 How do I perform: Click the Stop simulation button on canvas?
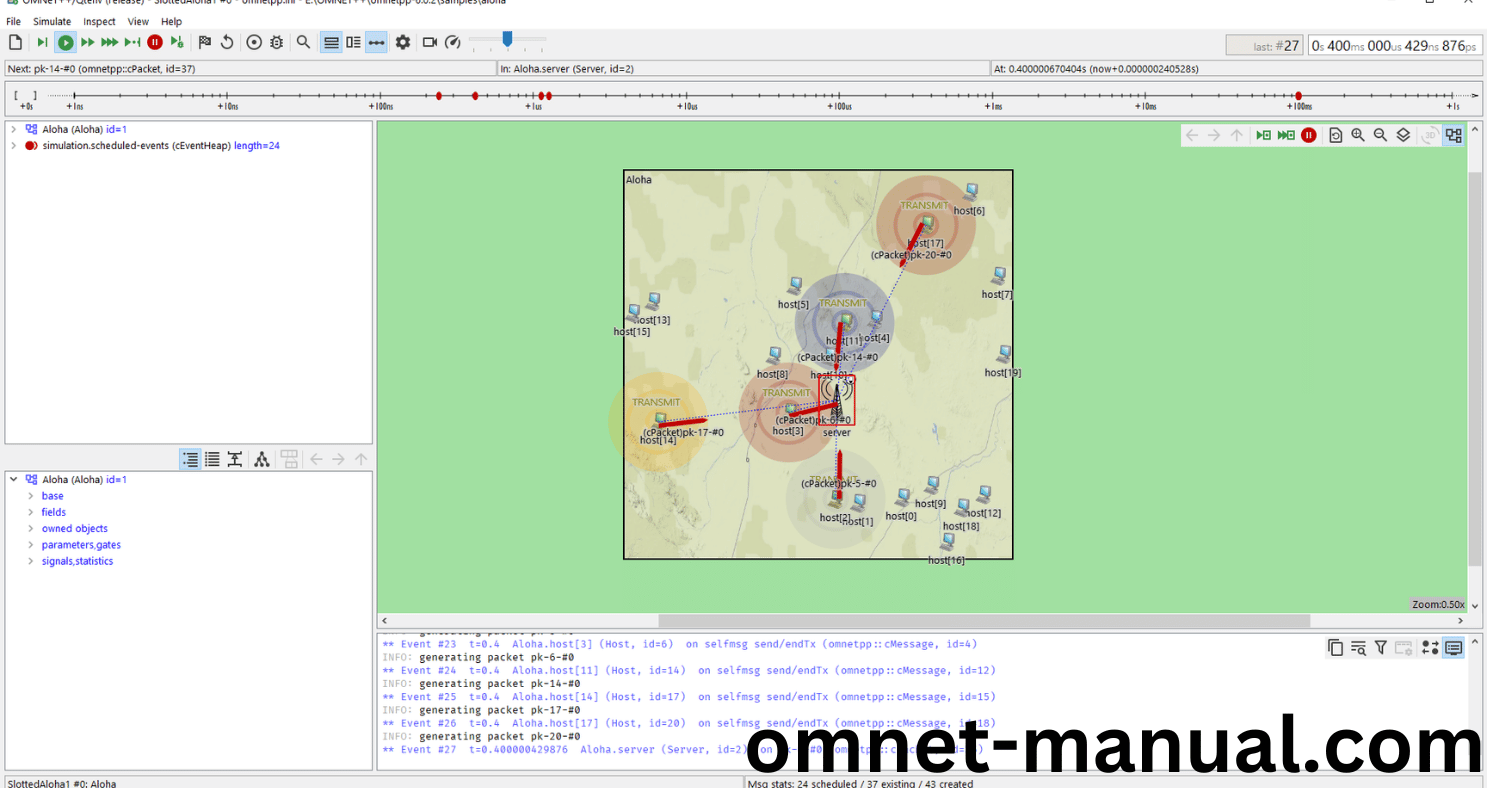pyautogui.click(x=1308, y=134)
